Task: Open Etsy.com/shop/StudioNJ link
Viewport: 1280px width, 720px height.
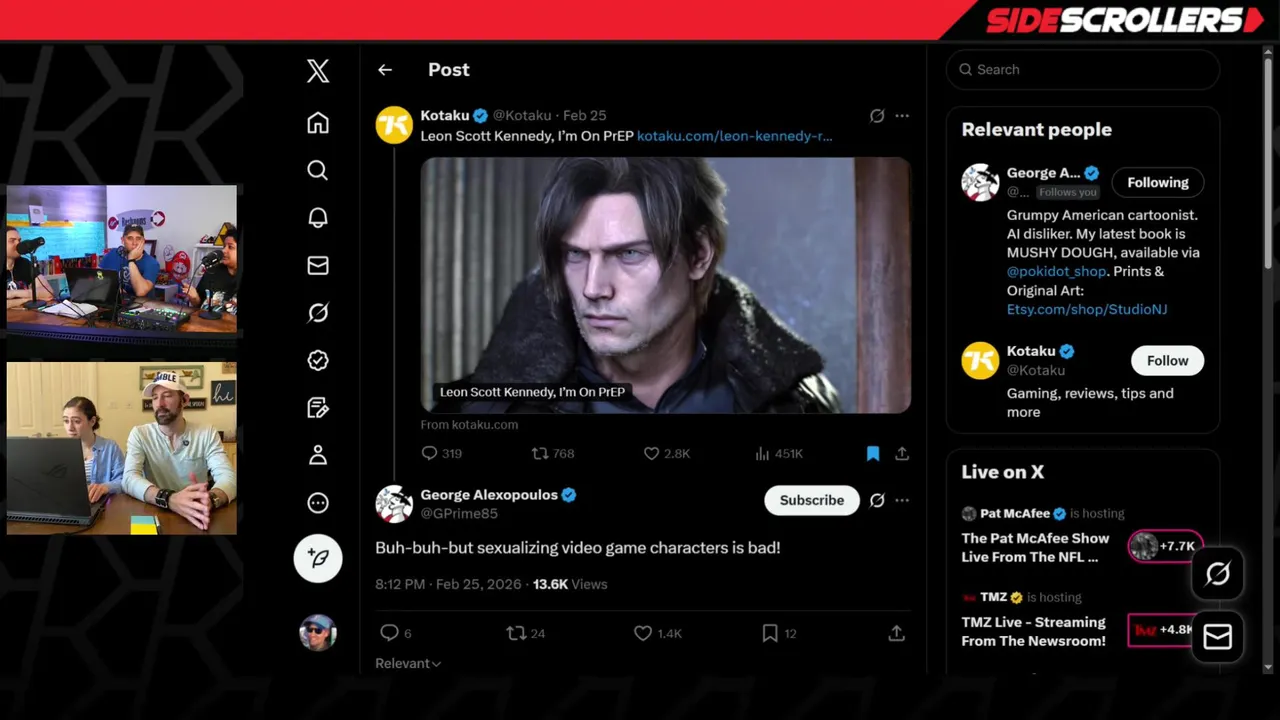Action: coord(1087,309)
